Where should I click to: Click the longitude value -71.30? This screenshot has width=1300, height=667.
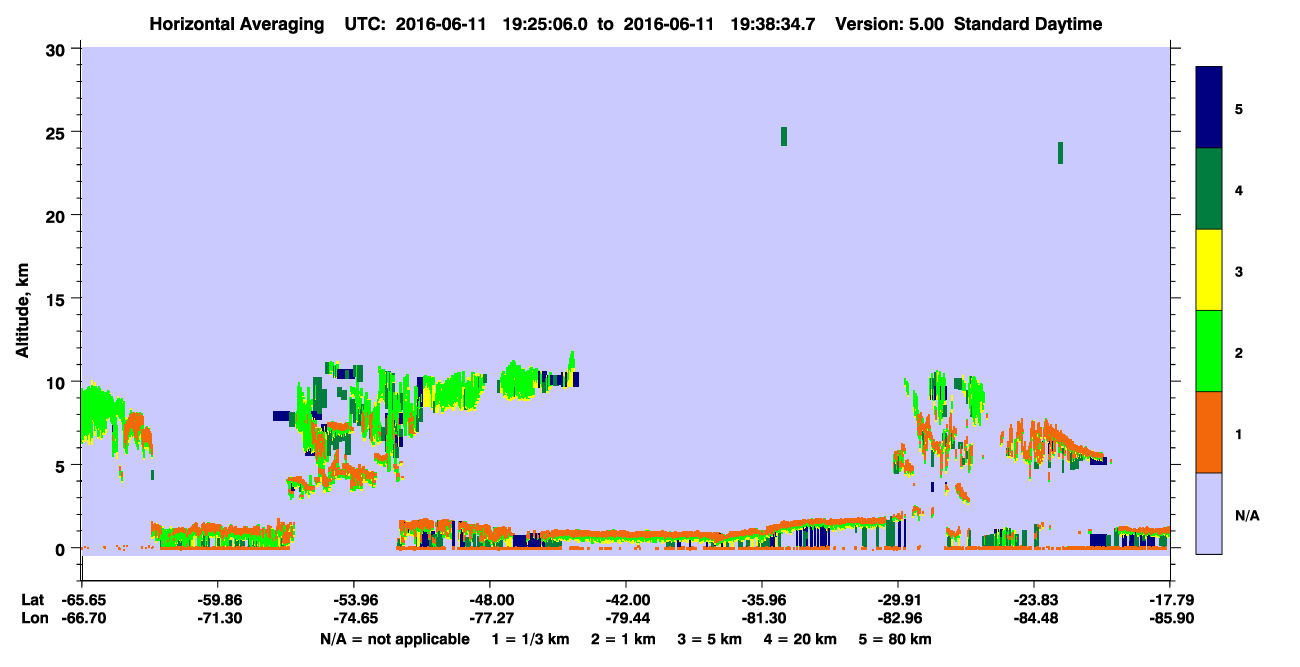218,619
